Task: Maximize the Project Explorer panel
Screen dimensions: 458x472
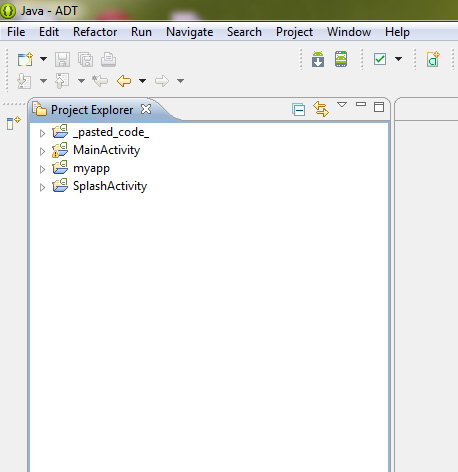Action: click(379, 107)
